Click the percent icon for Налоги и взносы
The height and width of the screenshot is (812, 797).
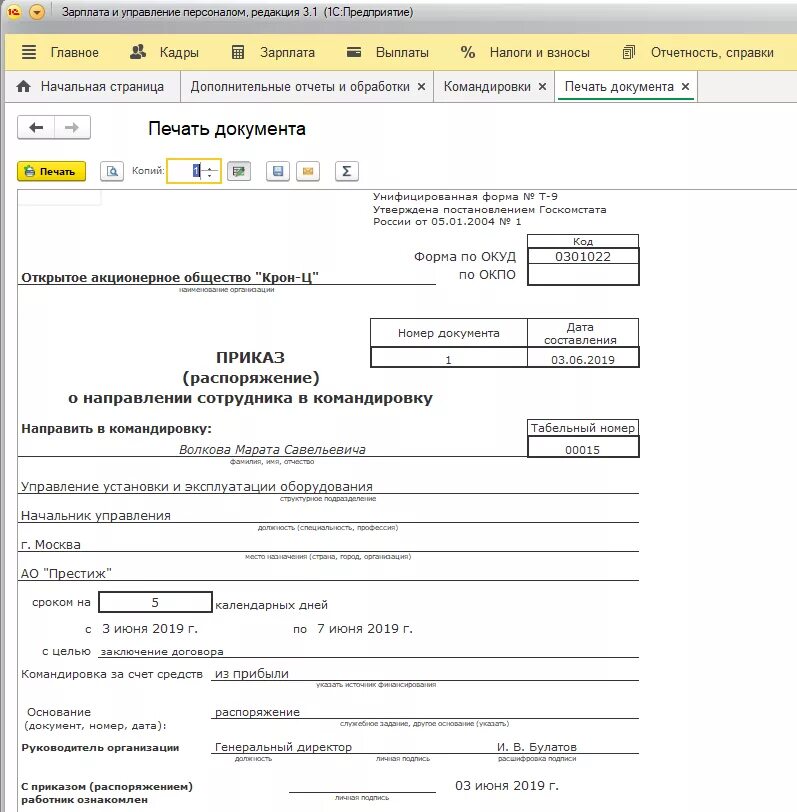[468, 52]
